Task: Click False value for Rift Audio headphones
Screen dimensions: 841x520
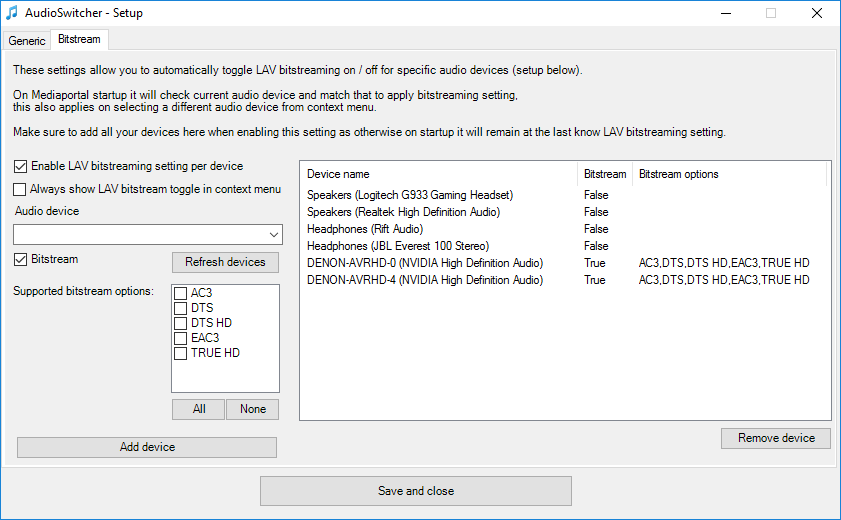Action: [x=596, y=229]
